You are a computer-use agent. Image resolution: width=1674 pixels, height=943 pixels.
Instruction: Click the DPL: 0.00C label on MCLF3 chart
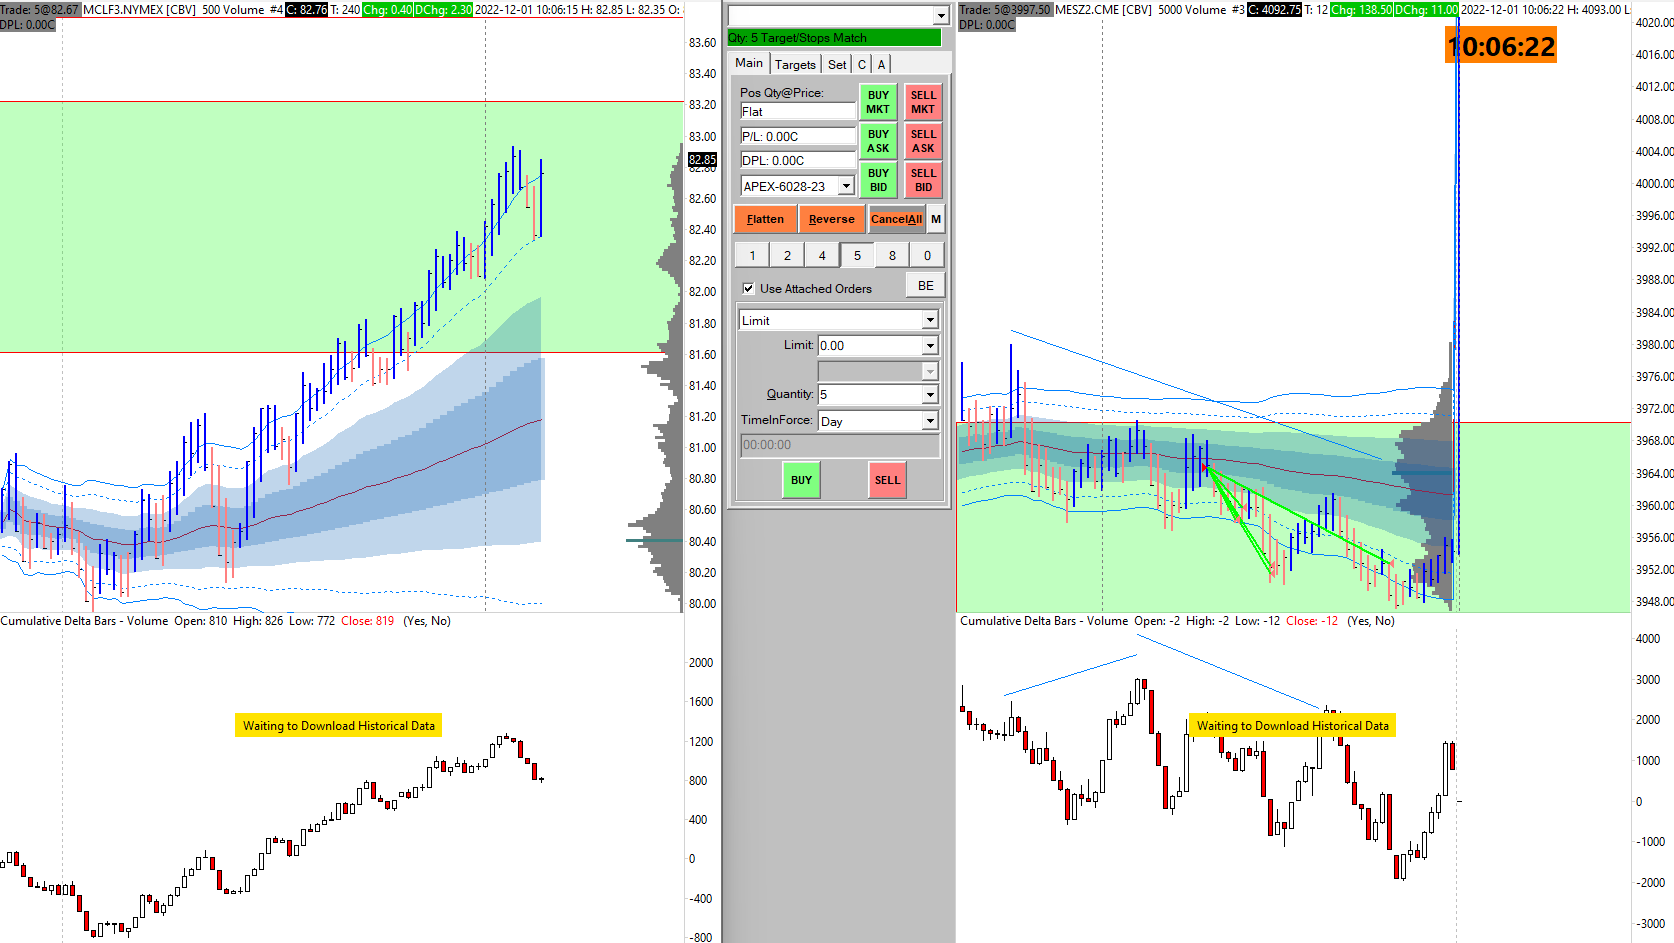[28, 25]
